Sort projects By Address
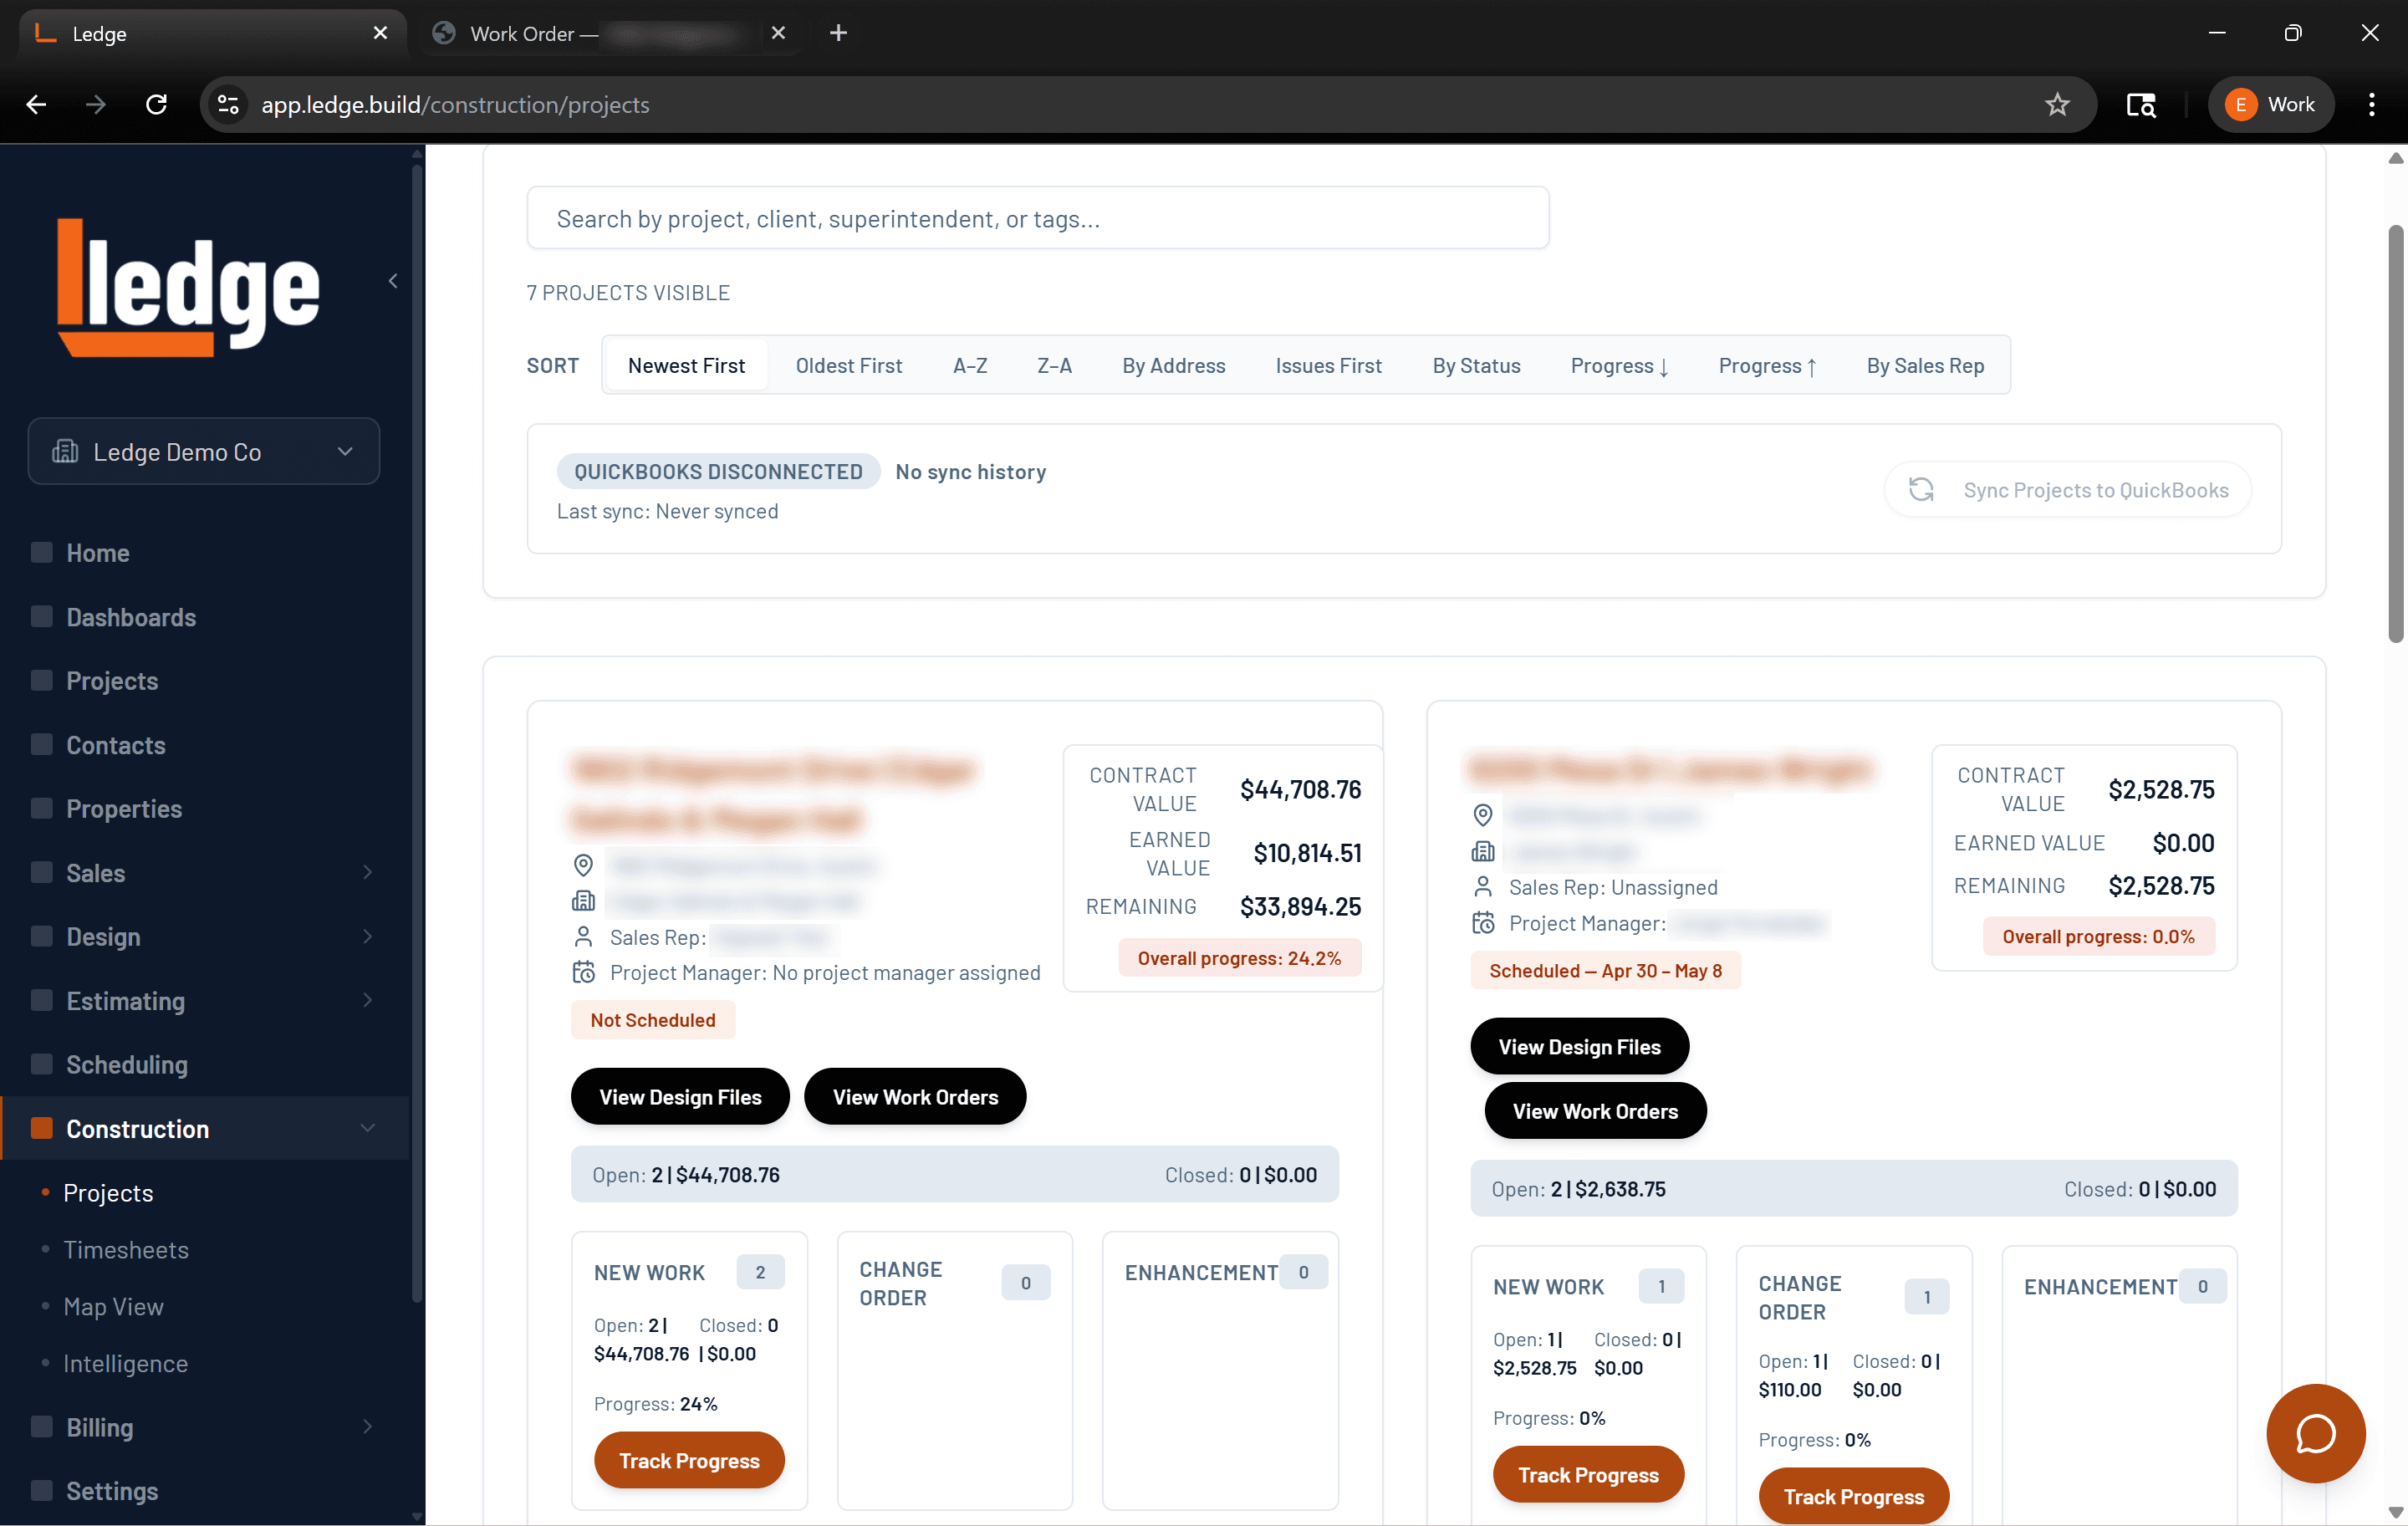This screenshot has width=2408, height=1526. tap(1173, 365)
